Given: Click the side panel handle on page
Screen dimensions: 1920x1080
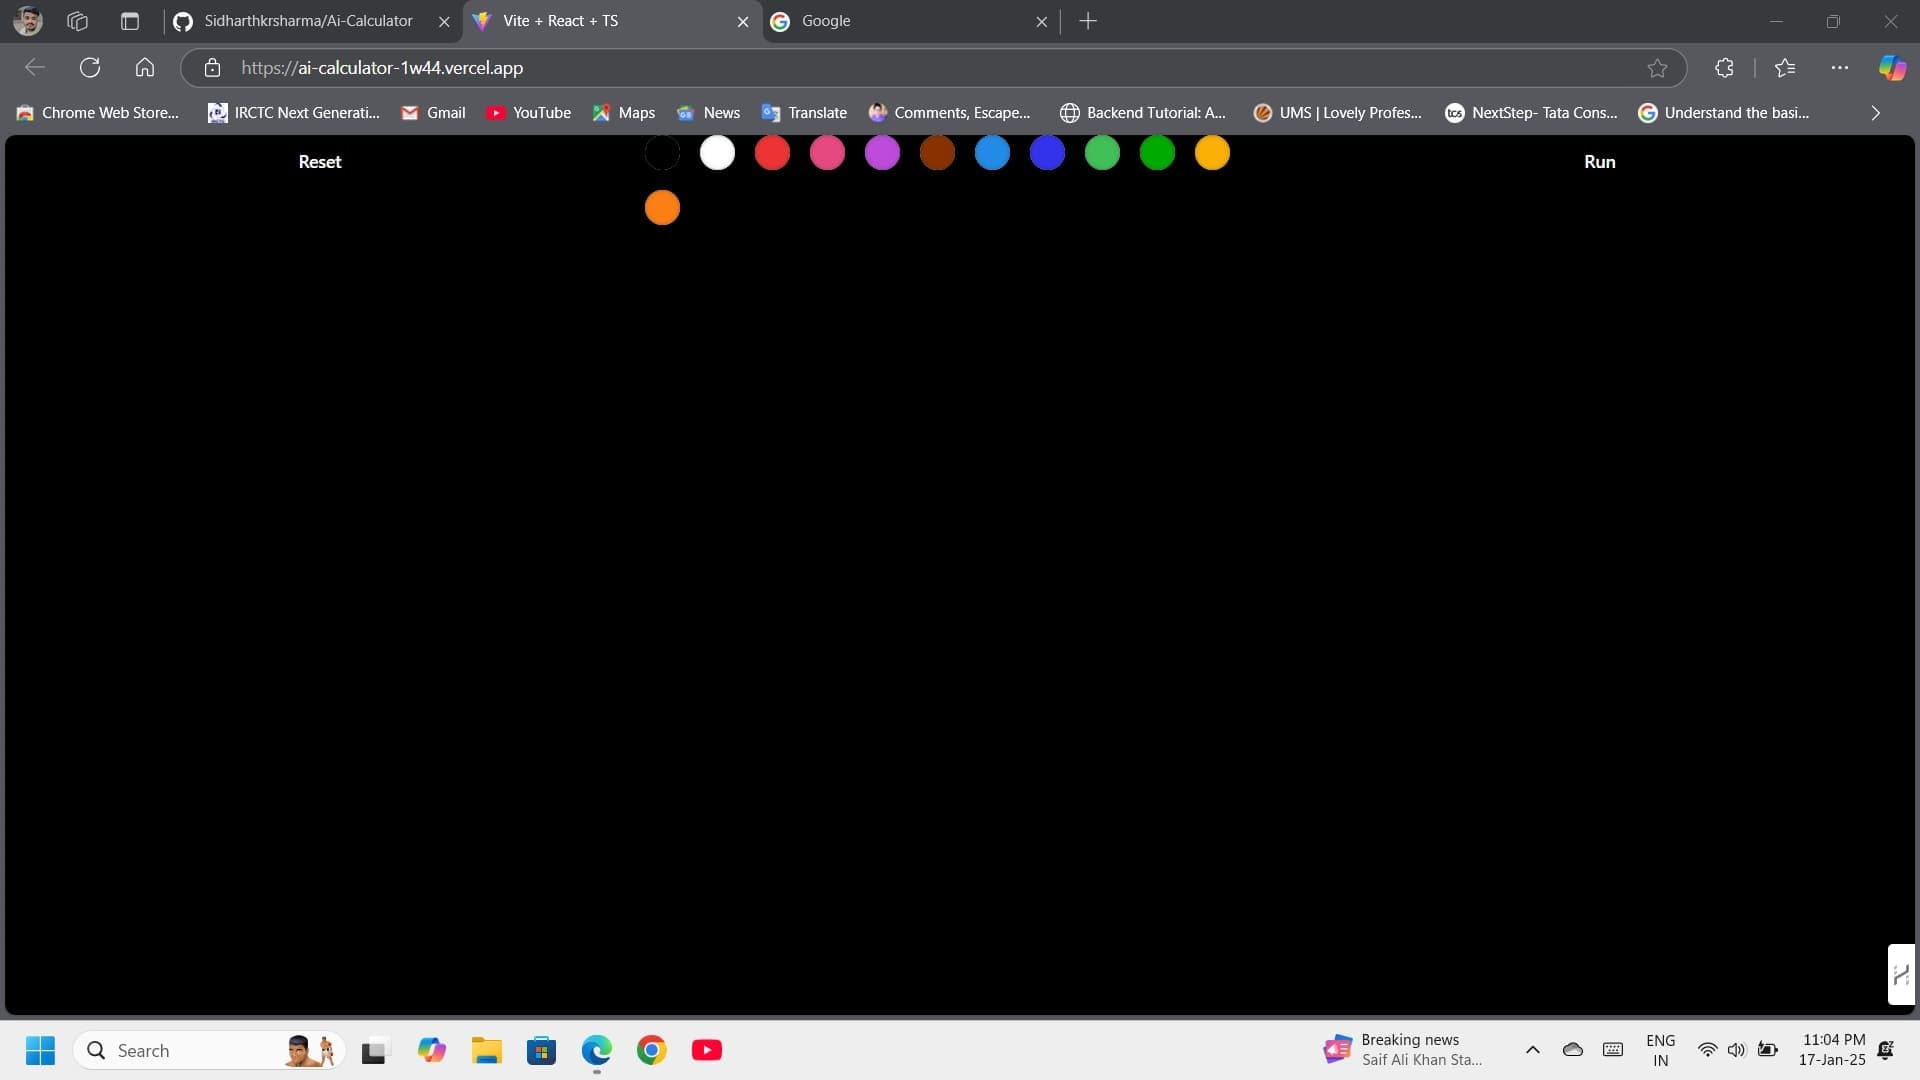Looking at the screenshot, I should [x=1901, y=974].
